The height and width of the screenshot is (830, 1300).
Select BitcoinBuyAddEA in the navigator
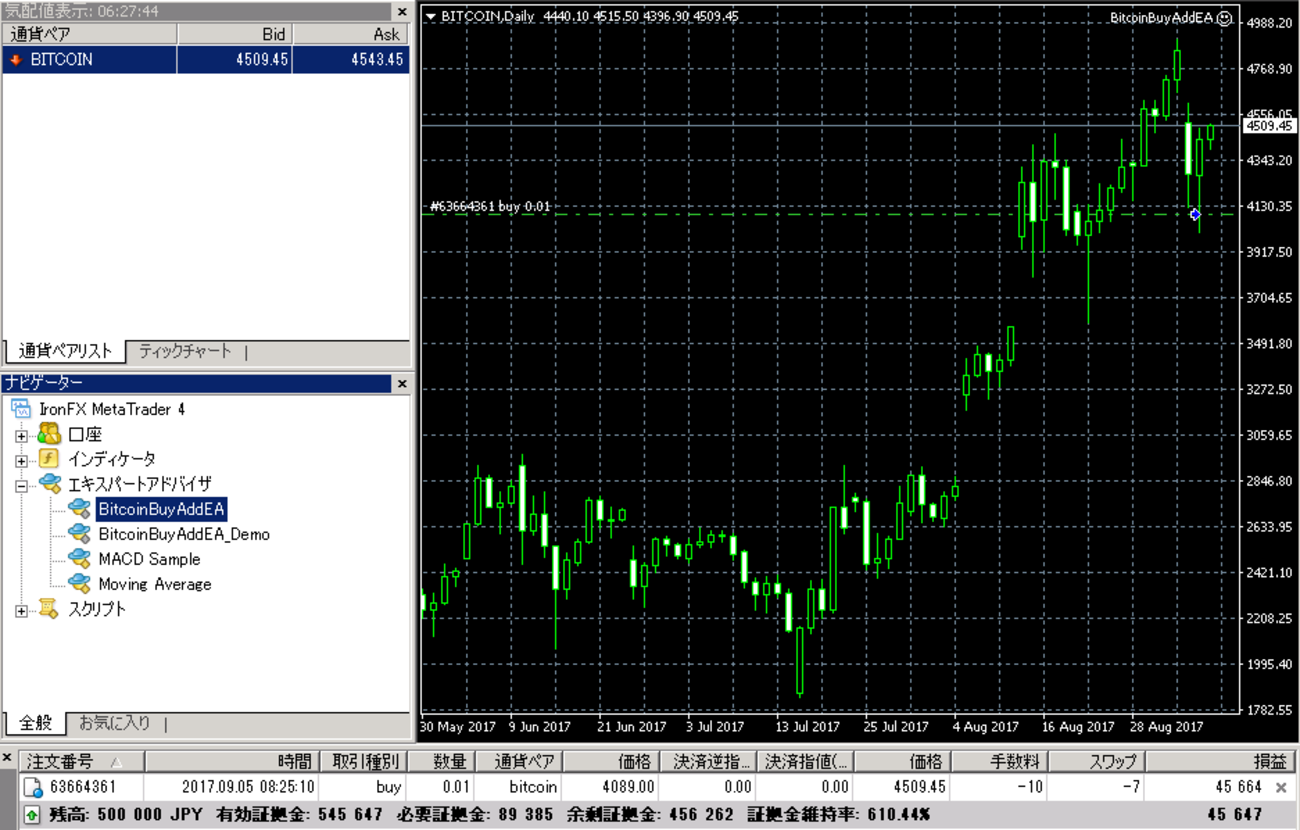click(x=162, y=509)
